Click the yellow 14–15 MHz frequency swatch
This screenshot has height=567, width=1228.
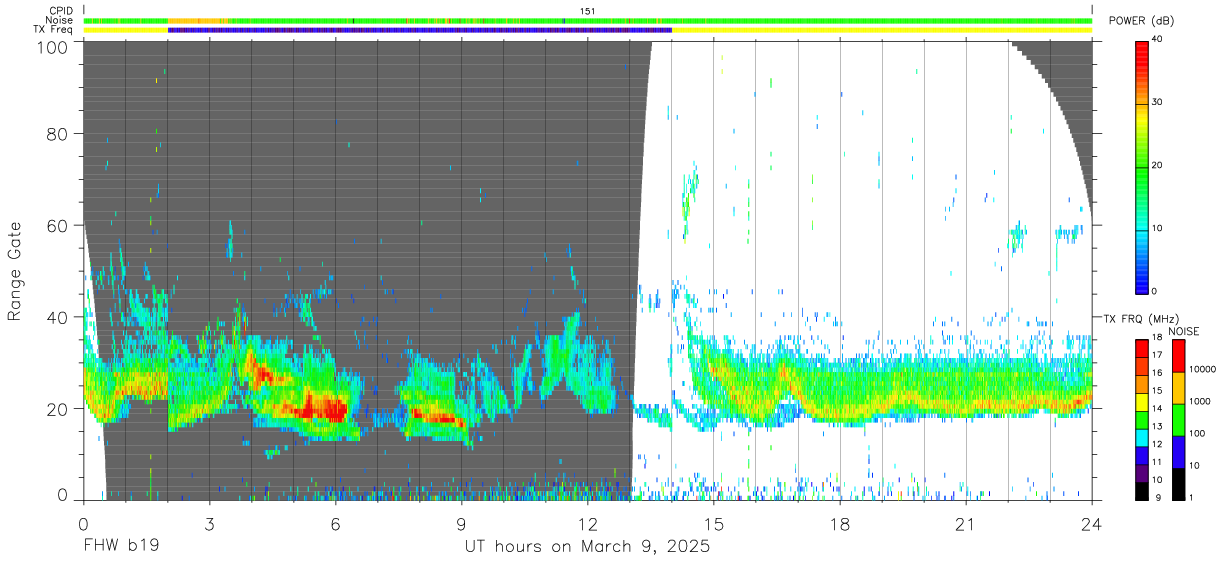pos(1143,402)
